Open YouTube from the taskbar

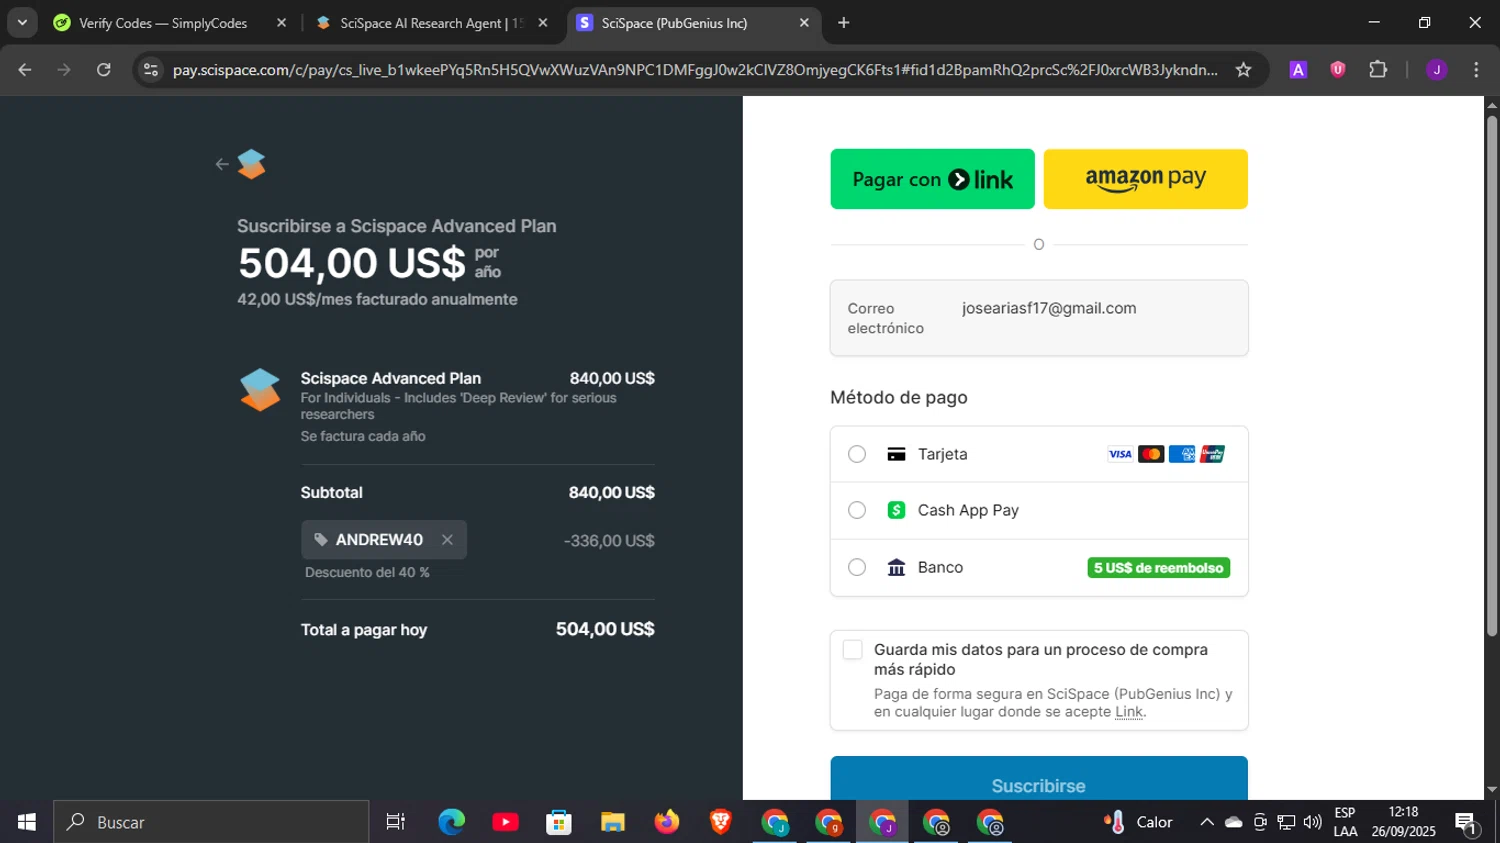pyautogui.click(x=505, y=822)
